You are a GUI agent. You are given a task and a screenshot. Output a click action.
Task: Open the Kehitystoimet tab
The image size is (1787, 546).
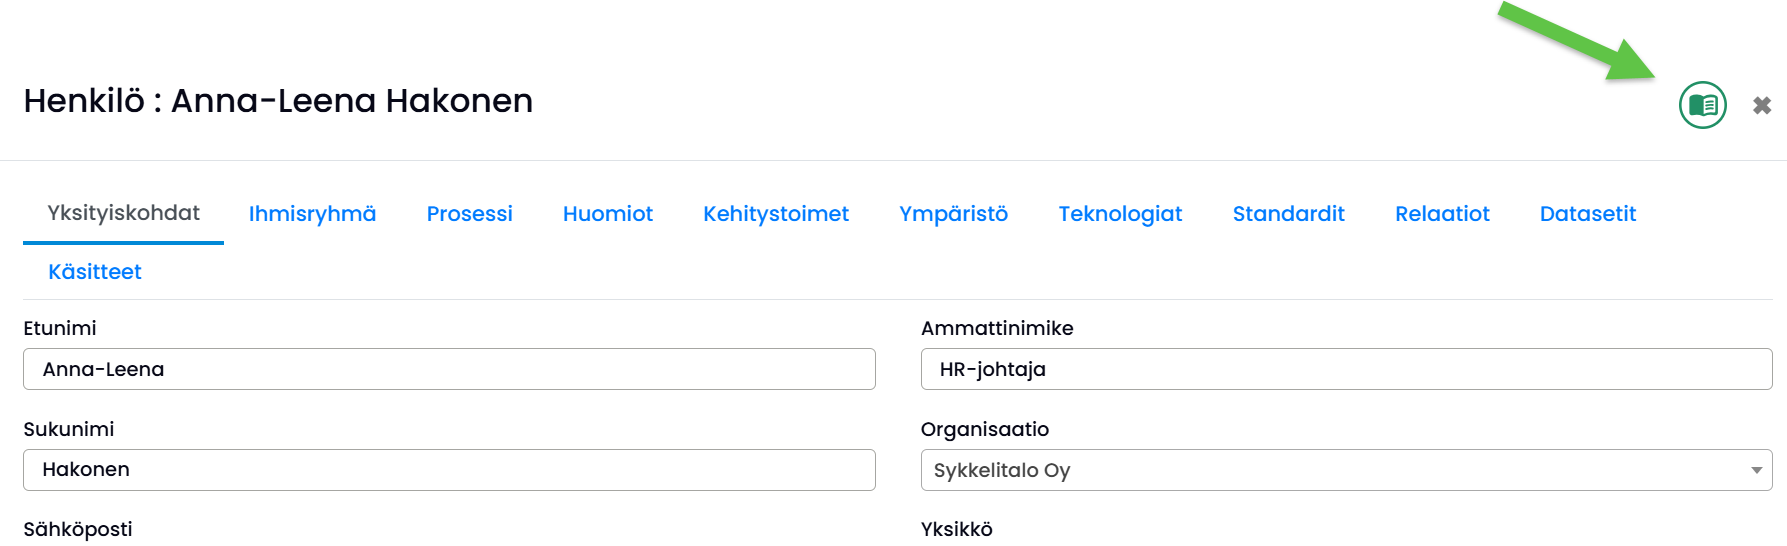(775, 214)
